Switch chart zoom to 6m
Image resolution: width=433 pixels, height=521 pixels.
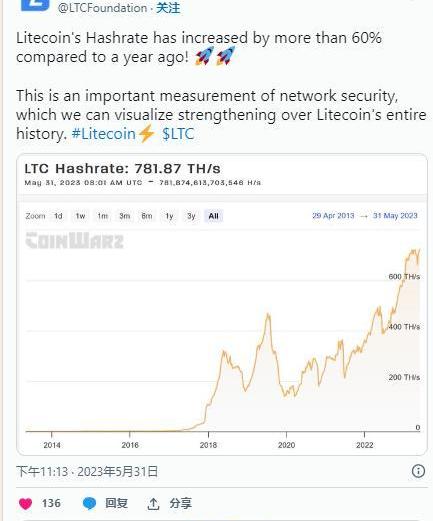147,216
